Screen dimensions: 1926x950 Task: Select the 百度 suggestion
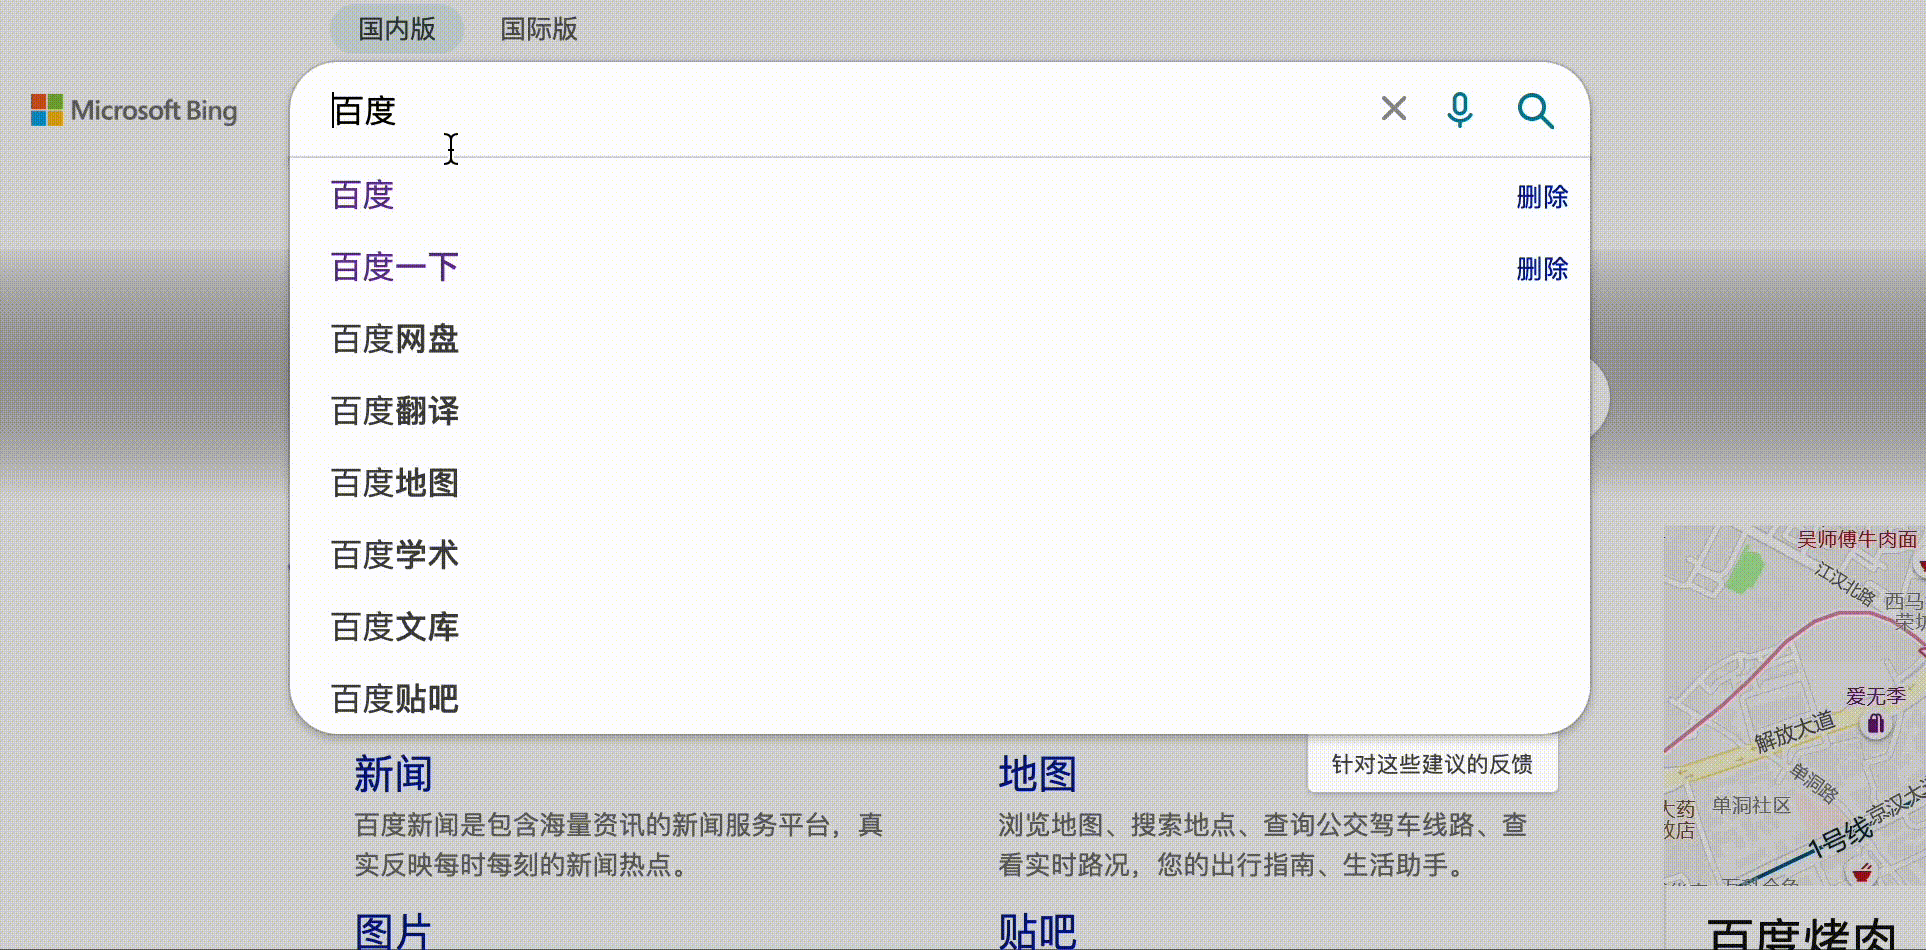click(939, 195)
